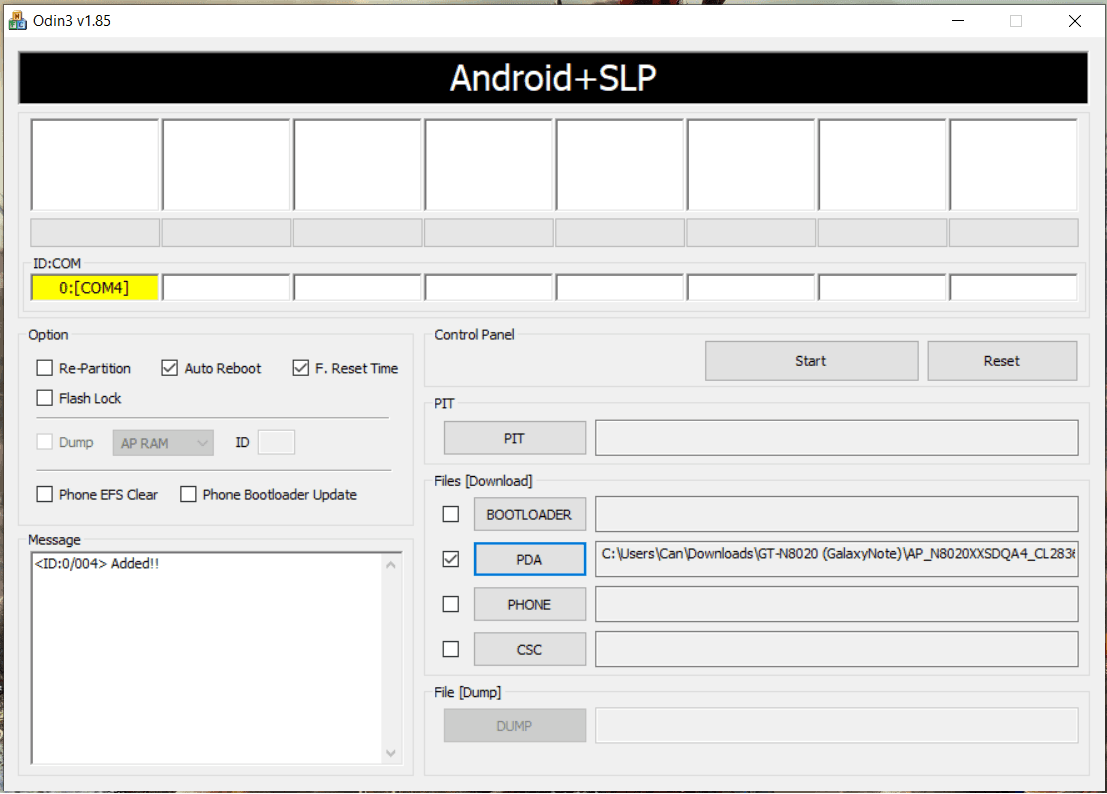Click the Reset button
Screen dimensions: 1107x794
[x=1002, y=361]
